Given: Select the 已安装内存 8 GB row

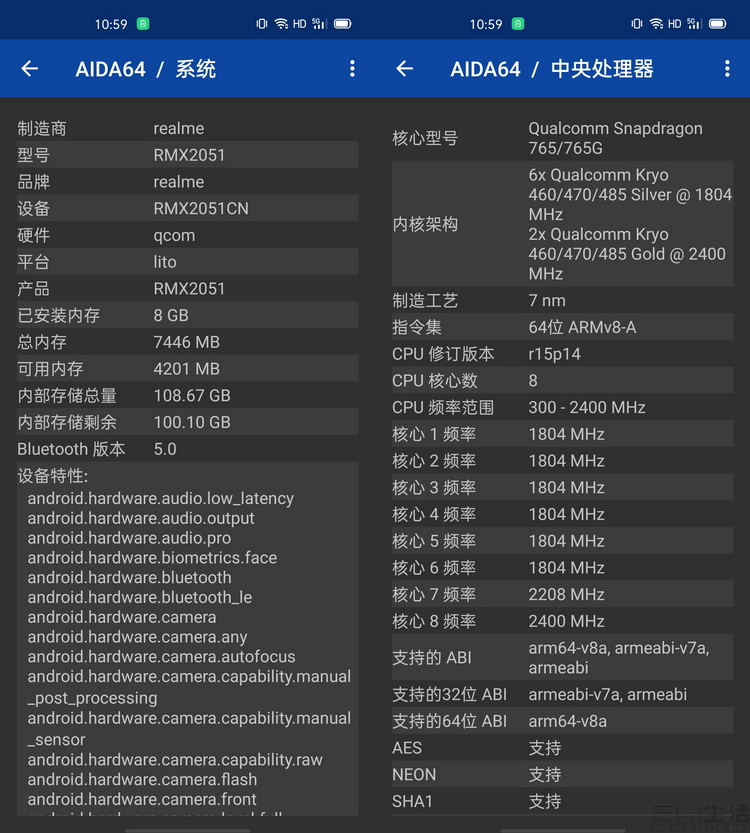Looking at the screenshot, I should (x=188, y=315).
